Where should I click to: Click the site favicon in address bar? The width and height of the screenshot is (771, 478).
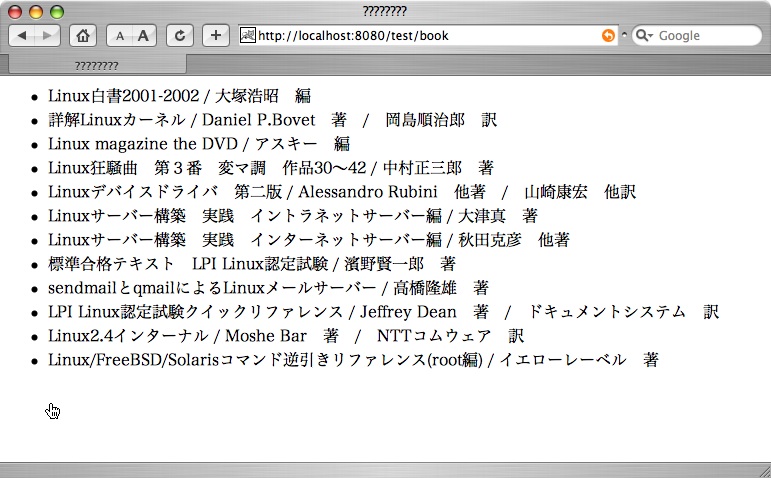247,35
